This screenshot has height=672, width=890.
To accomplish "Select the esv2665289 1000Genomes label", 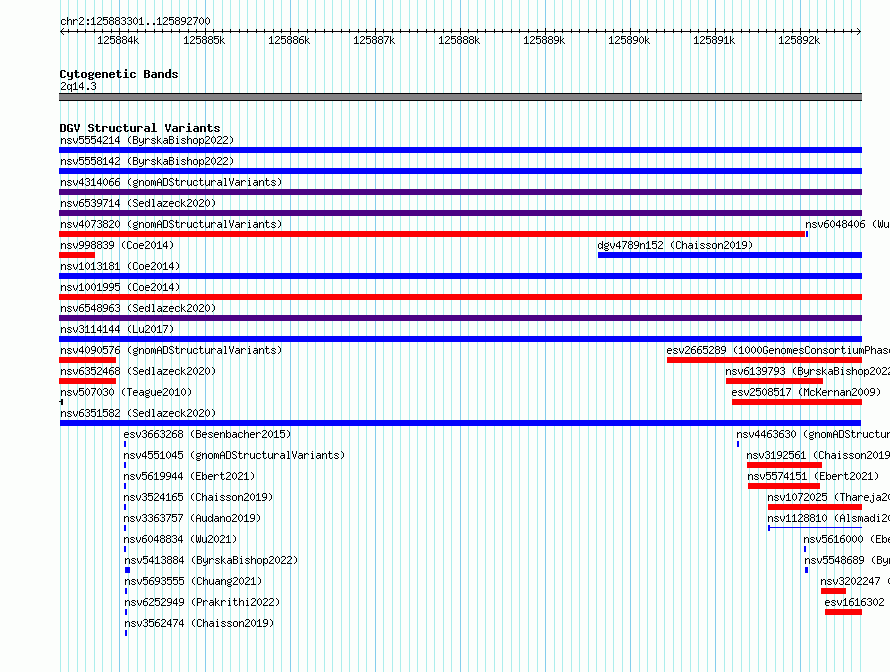I will pyautogui.click(x=778, y=350).
